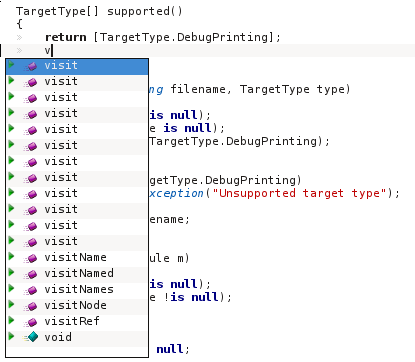Select the visitNames completion item
415x362 pixels.
click(77, 289)
